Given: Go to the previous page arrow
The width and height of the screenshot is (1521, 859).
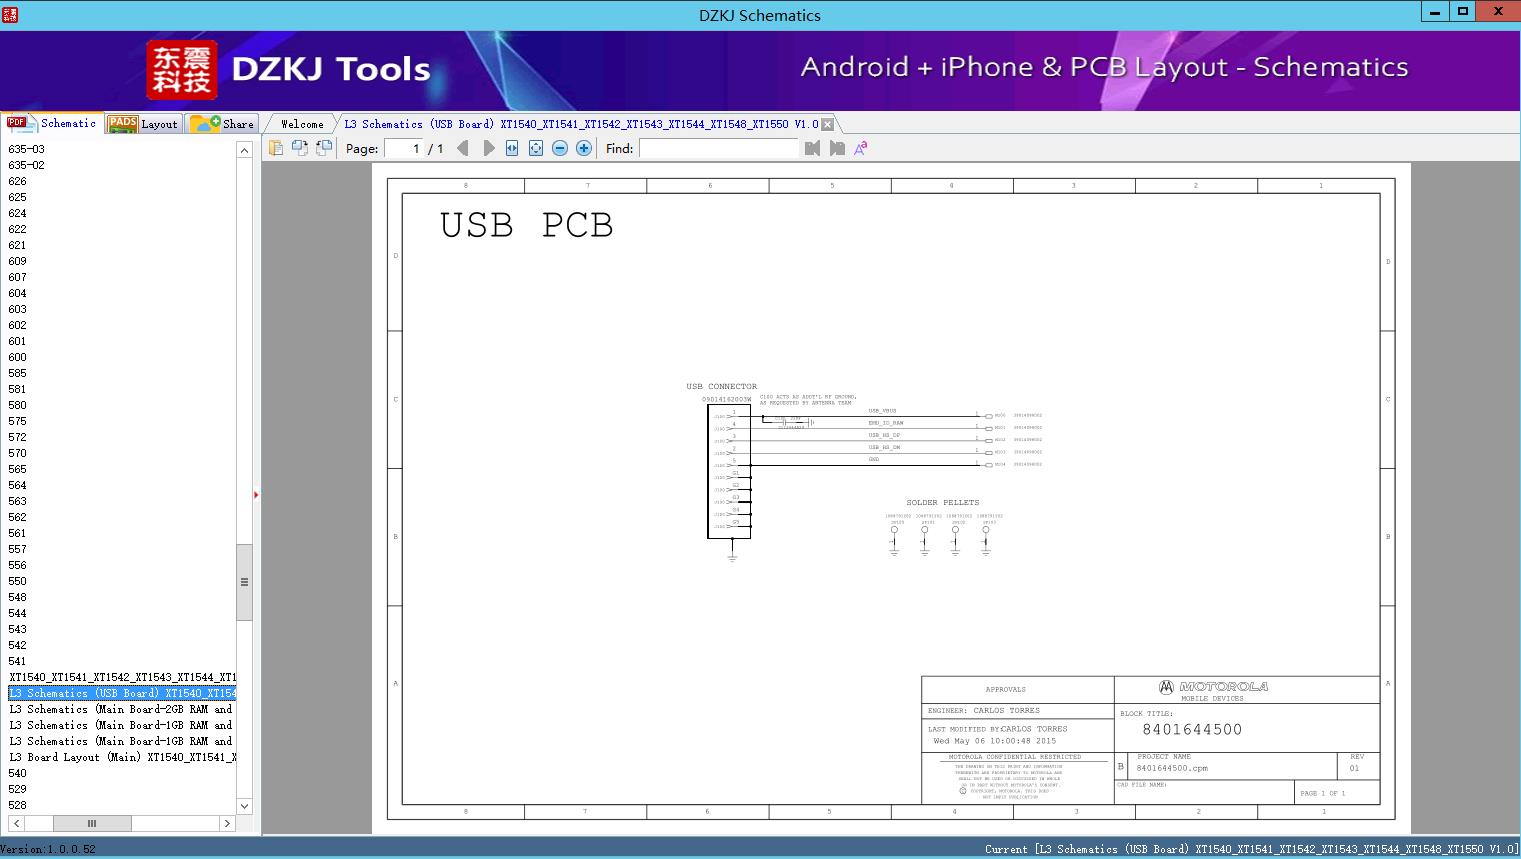Looking at the screenshot, I should pyautogui.click(x=462, y=148).
